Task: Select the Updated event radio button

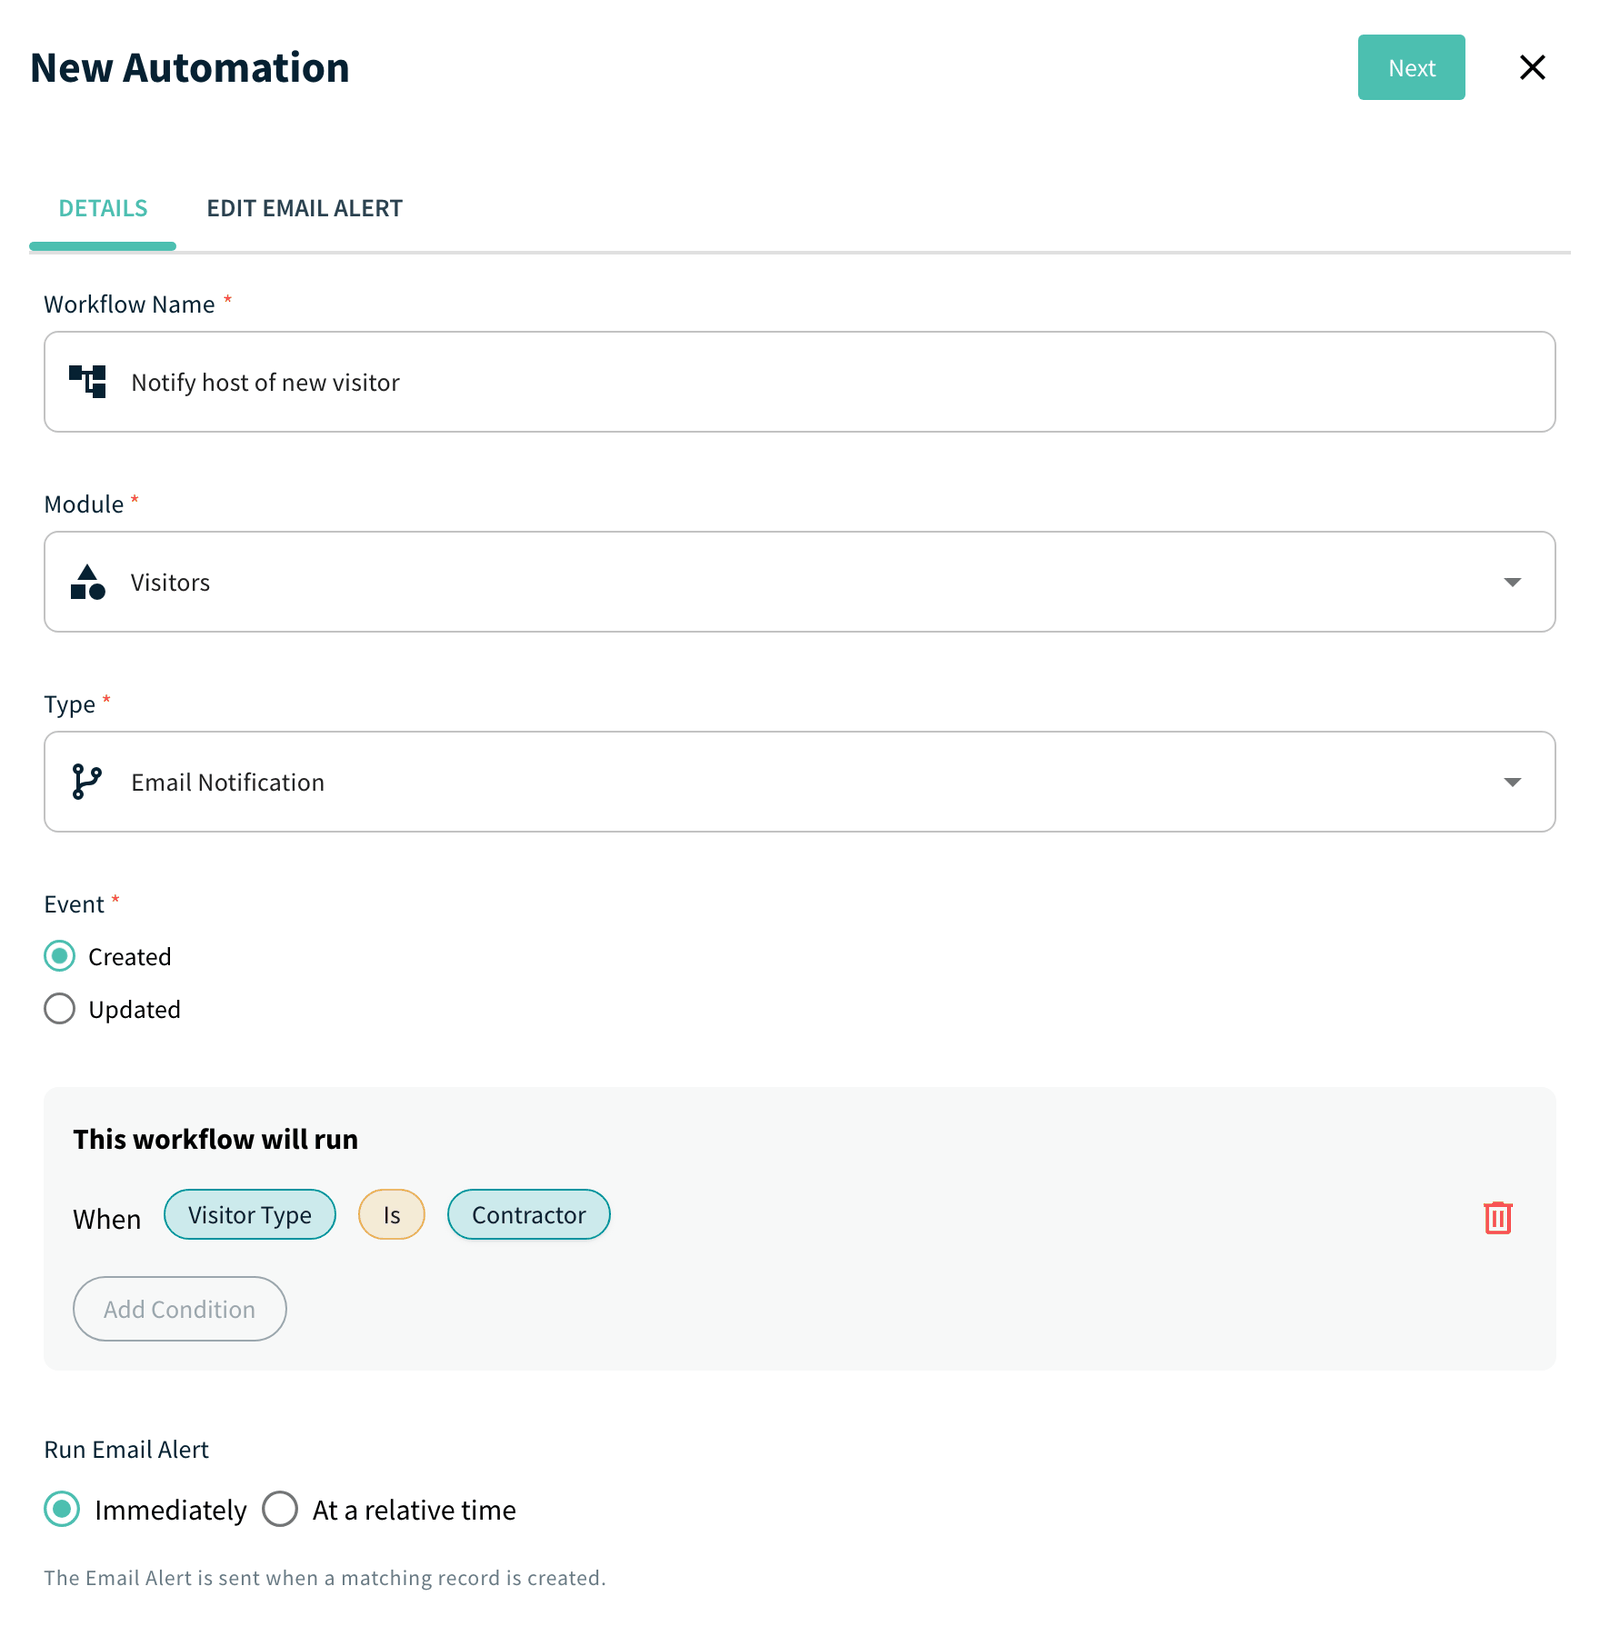Action: [x=60, y=1008]
